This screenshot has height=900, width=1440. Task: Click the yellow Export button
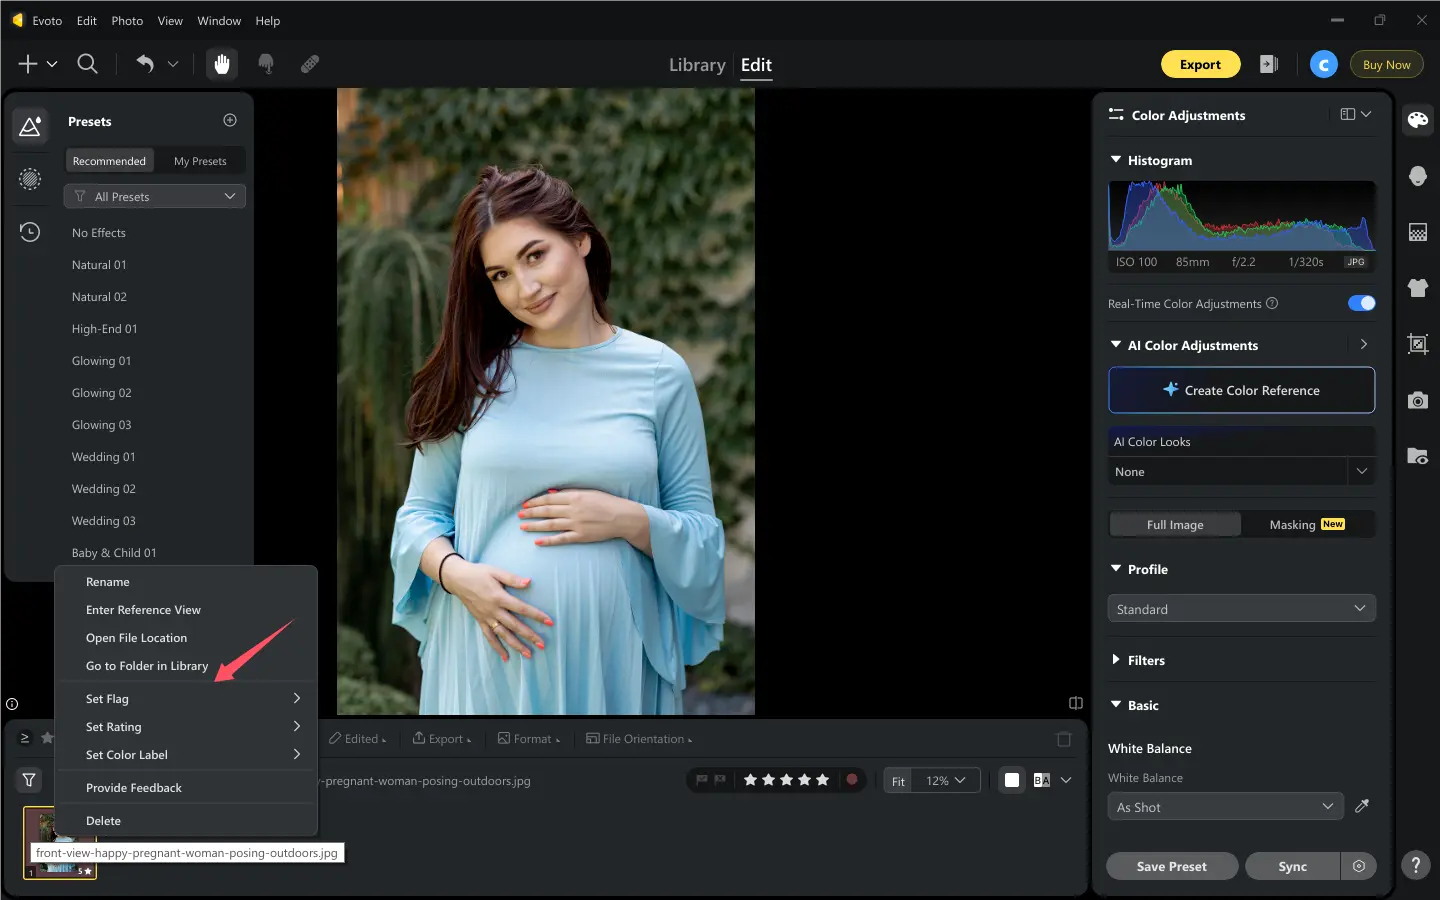tap(1200, 64)
